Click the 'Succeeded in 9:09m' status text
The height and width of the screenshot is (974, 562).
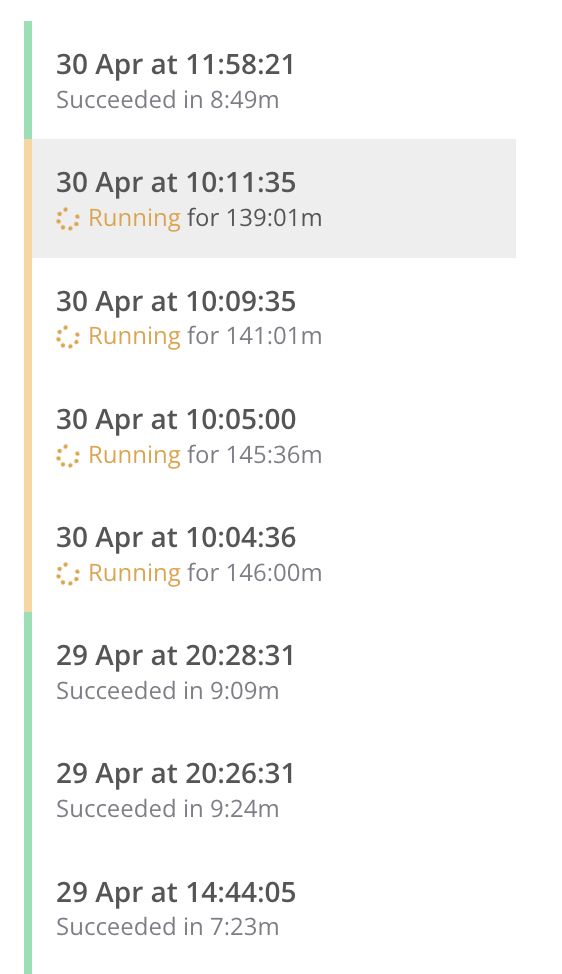(168, 691)
